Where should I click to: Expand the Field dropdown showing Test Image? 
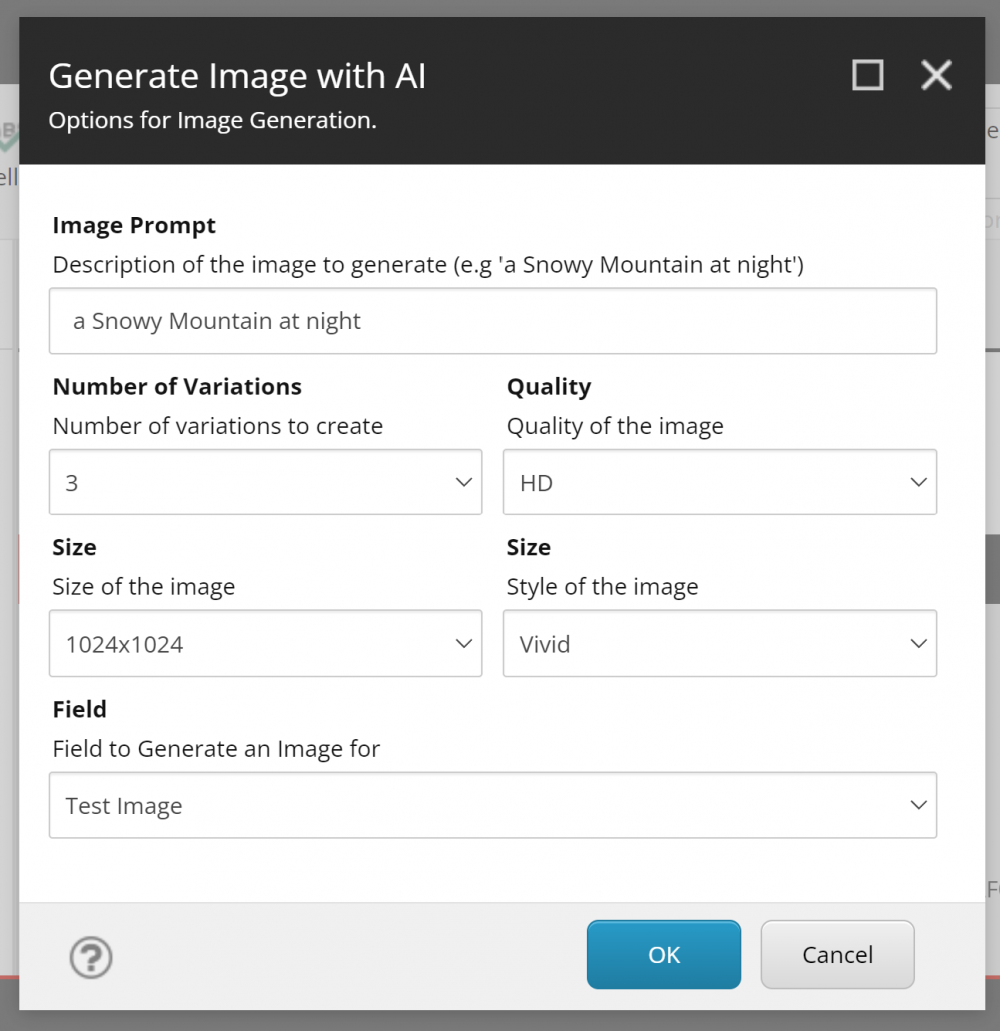pyautogui.click(x=493, y=805)
